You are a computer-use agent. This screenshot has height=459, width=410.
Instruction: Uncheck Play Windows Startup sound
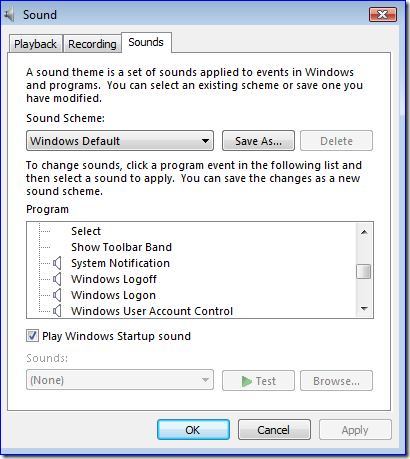coord(32,336)
